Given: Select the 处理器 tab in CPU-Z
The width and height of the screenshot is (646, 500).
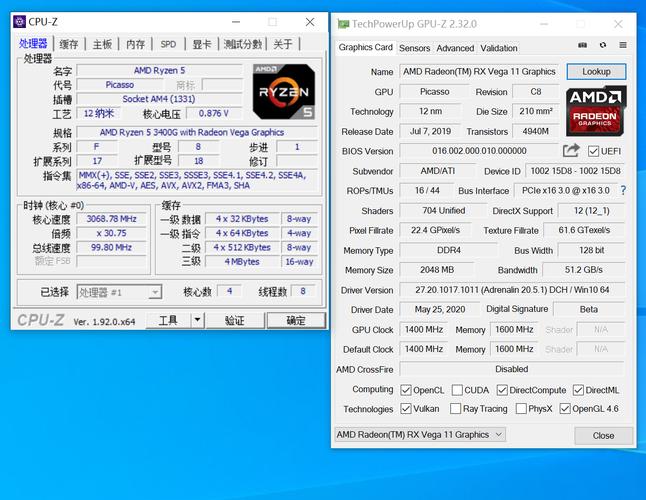Looking at the screenshot, I should tap(33, 44).
